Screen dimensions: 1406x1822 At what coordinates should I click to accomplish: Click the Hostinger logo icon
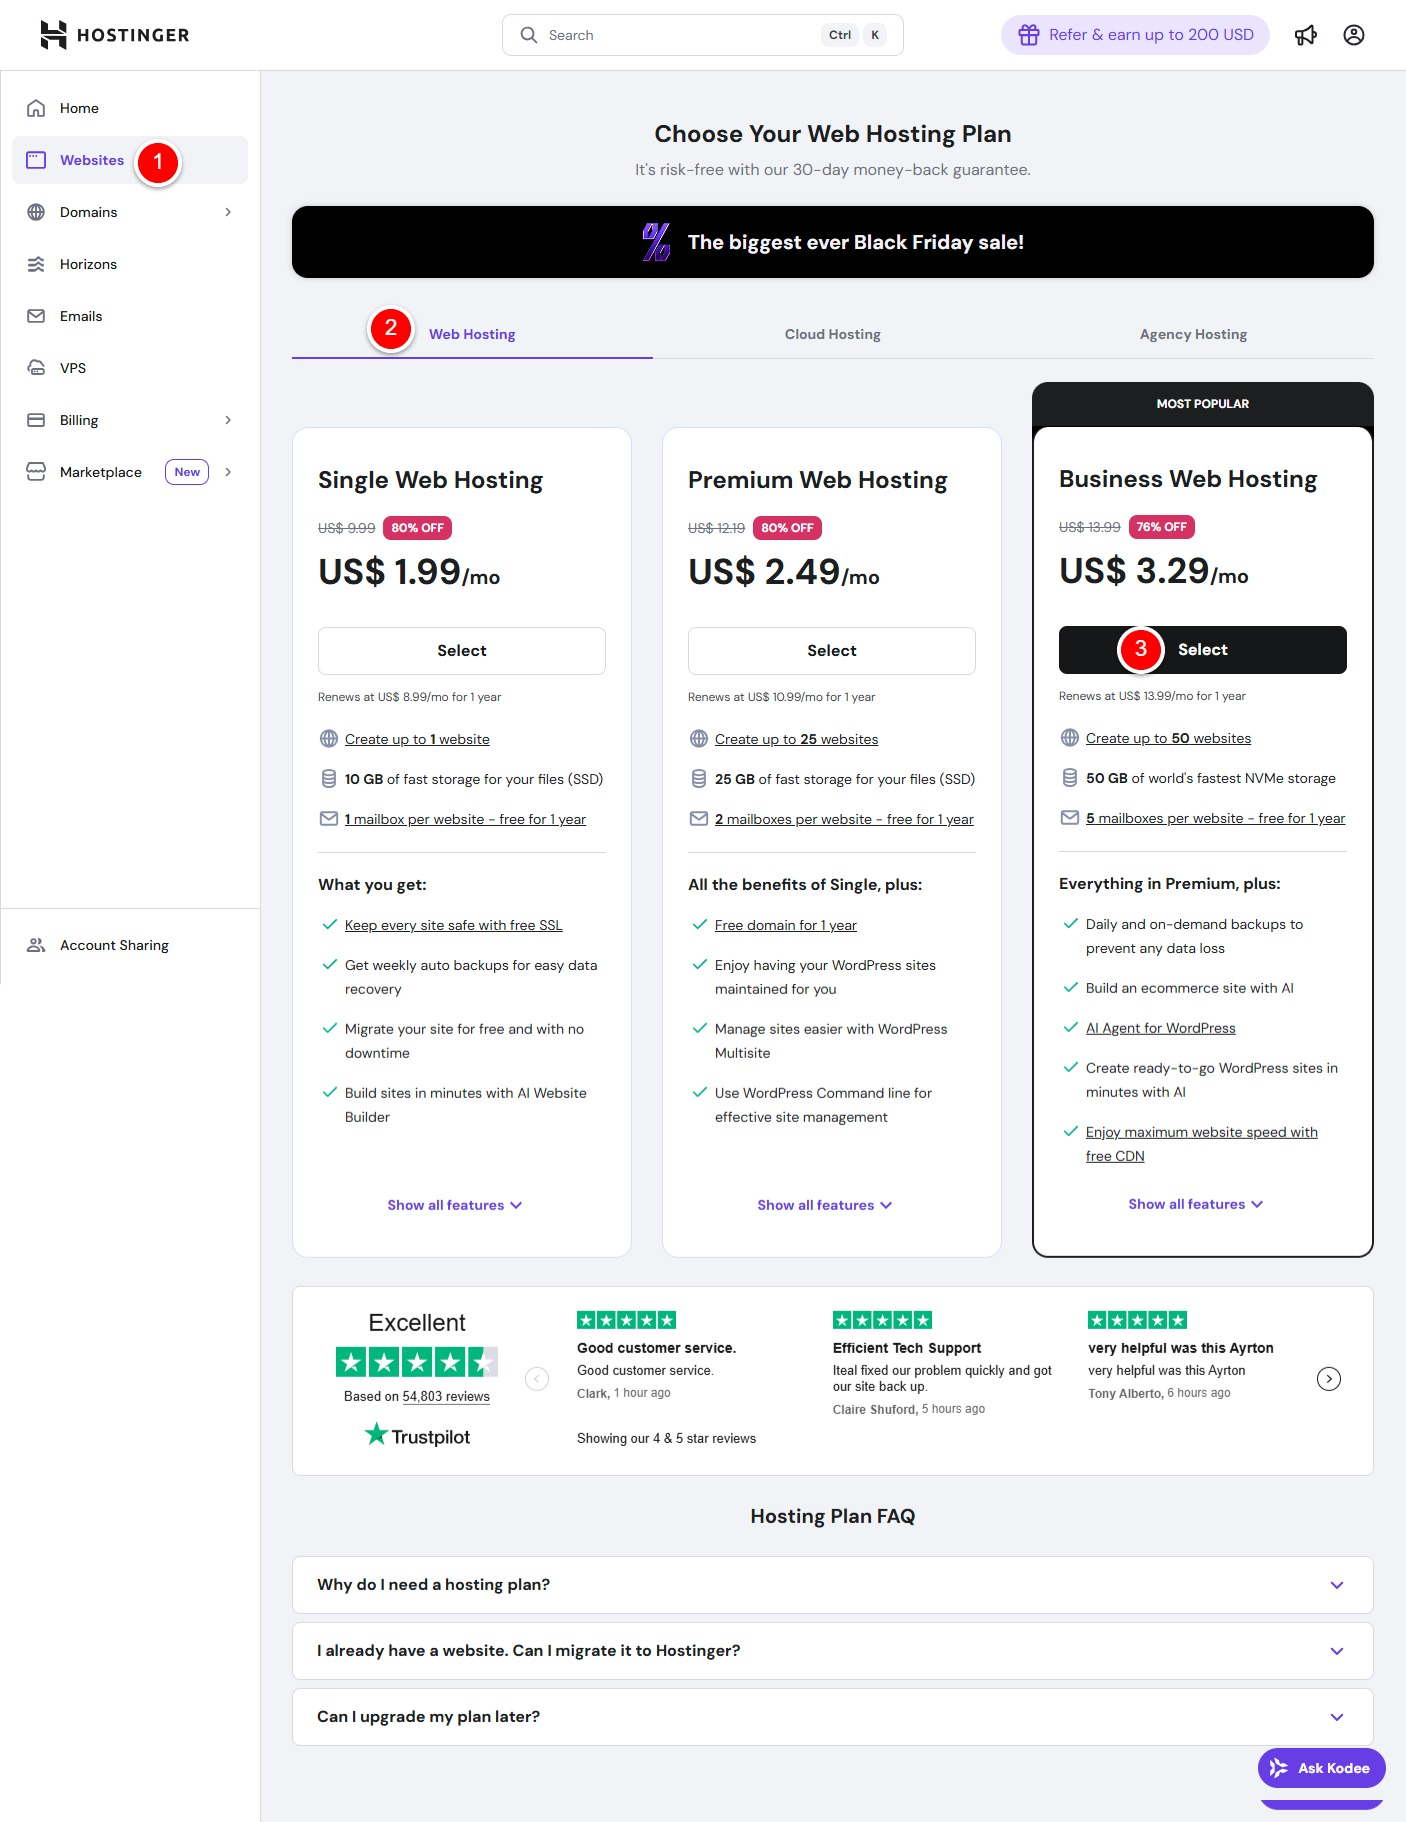[54, 35]
